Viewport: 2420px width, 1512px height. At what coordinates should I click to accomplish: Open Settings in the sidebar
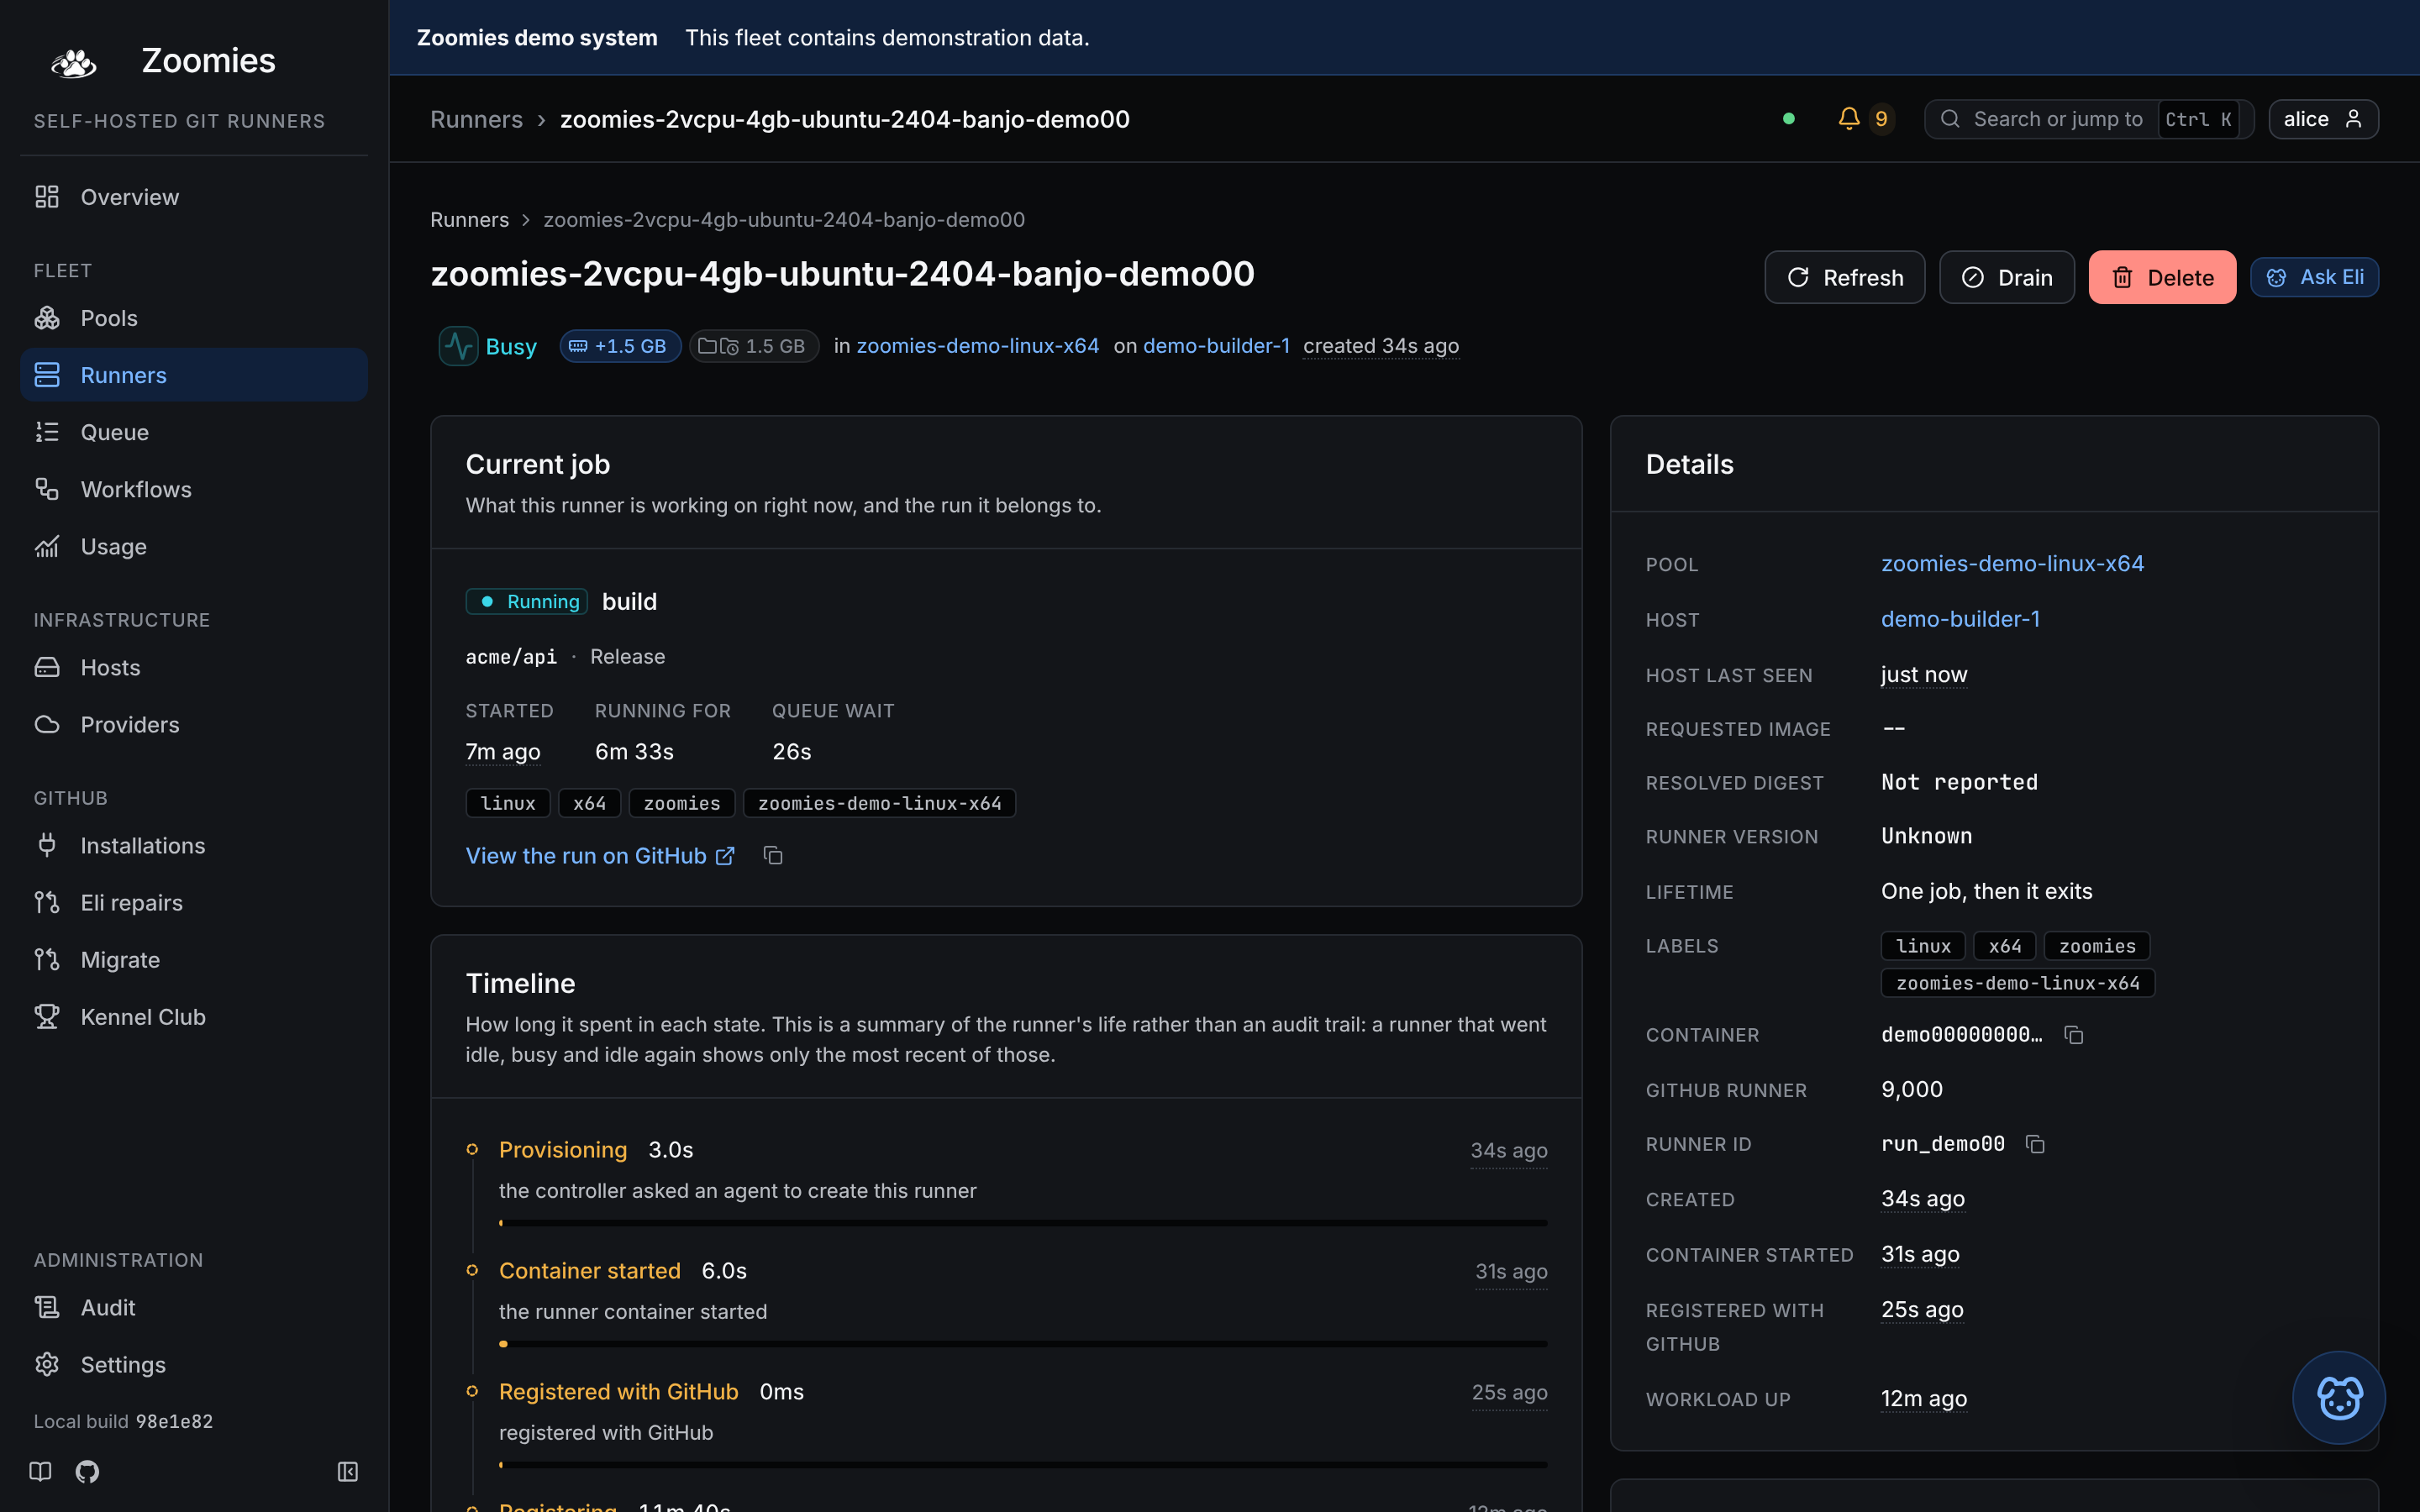coord(194,1364)
